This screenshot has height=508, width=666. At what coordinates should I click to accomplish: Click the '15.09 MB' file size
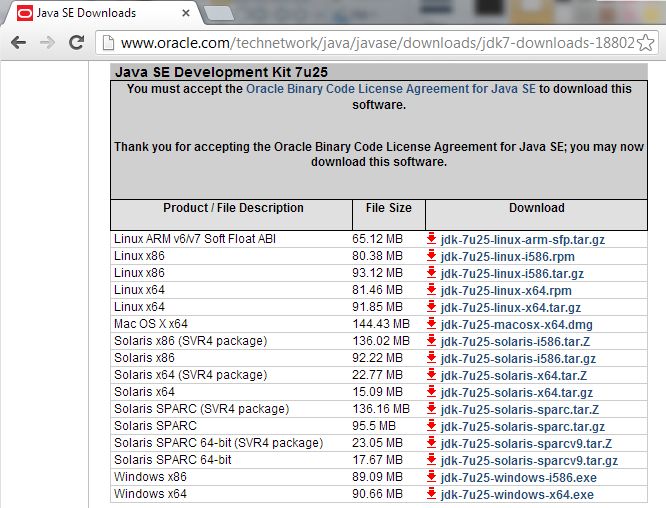pos(377,392)
